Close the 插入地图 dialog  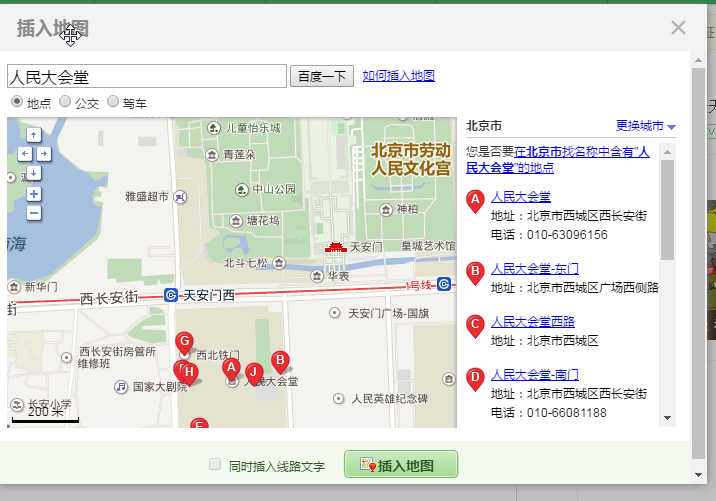679,28
